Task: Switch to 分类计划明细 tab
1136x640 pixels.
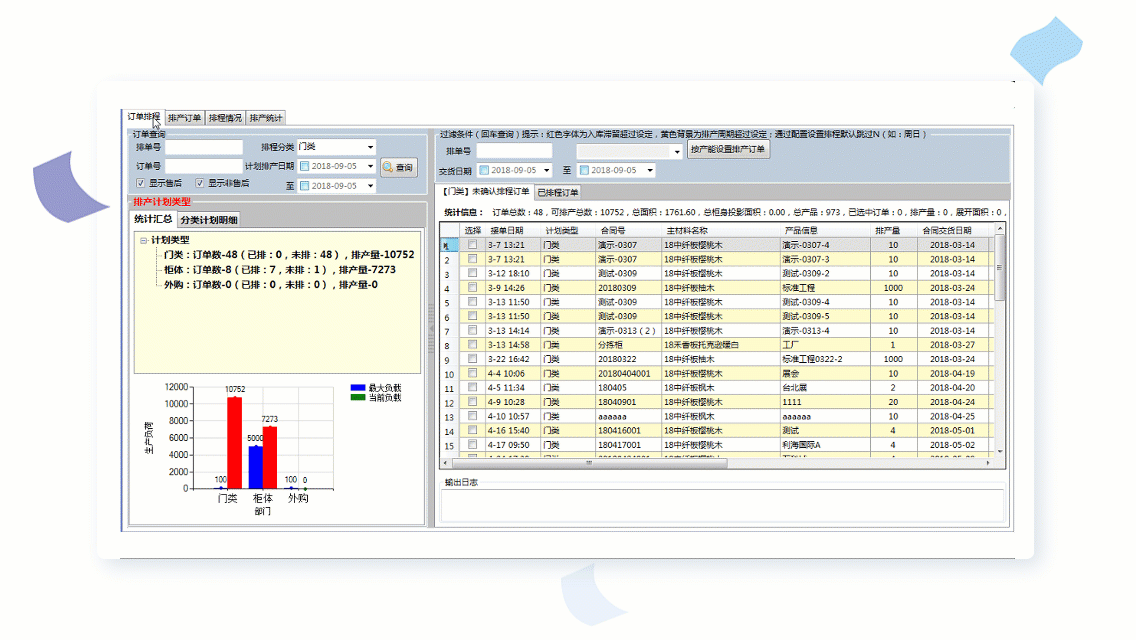Action: [x=208, y=220]
